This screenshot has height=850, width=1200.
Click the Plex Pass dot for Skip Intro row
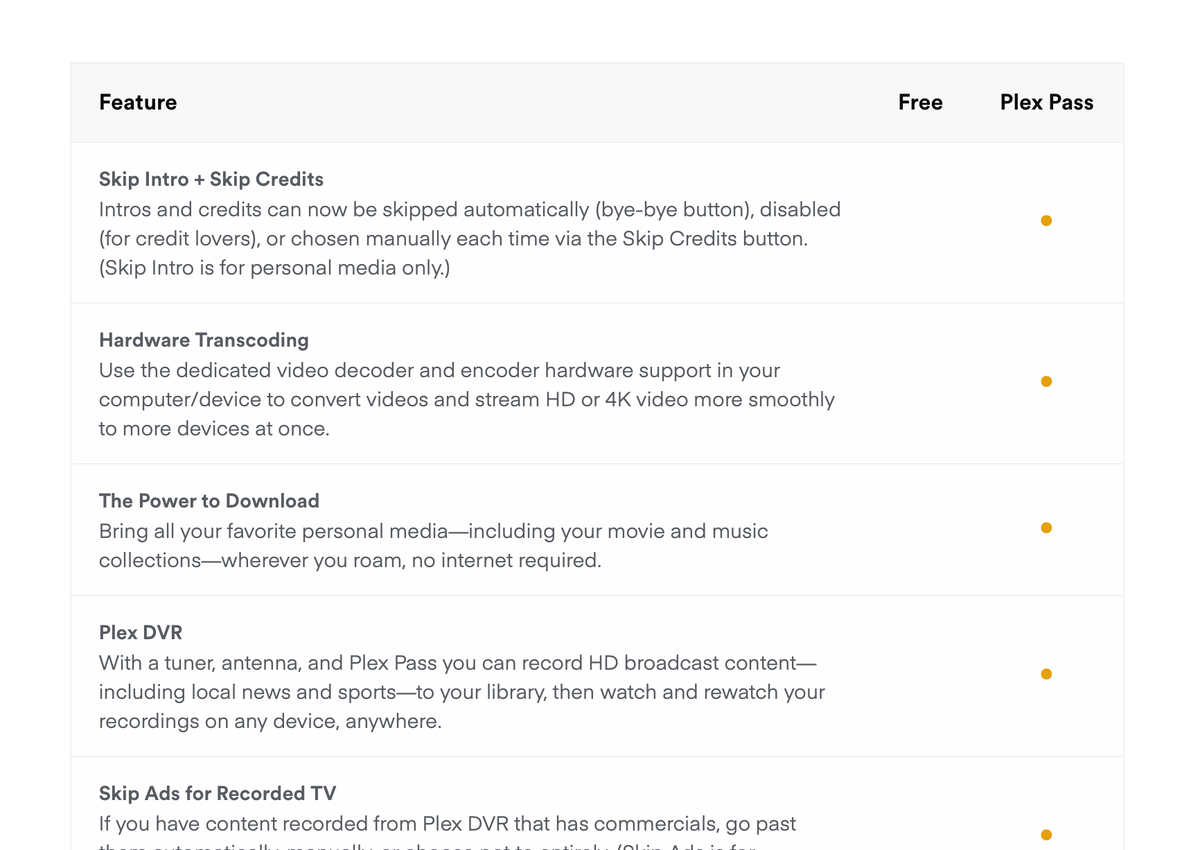coord(1046,221)
